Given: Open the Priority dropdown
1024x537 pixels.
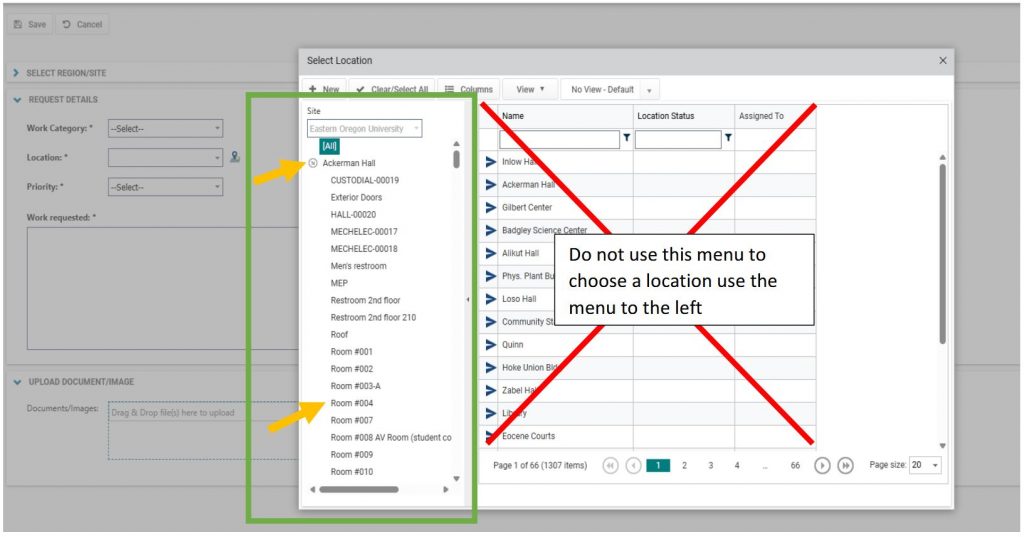Looking at the screenshot, I should coord(165,187).
